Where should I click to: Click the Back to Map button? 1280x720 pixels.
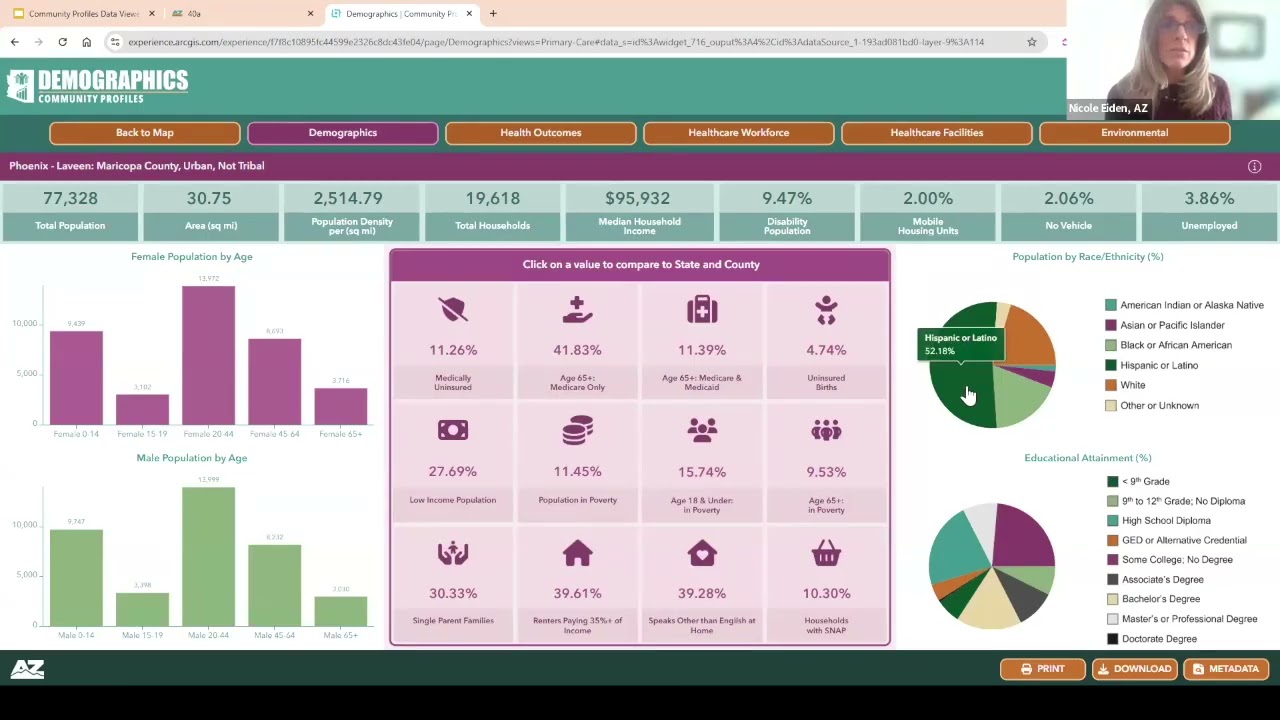point(144,132)
